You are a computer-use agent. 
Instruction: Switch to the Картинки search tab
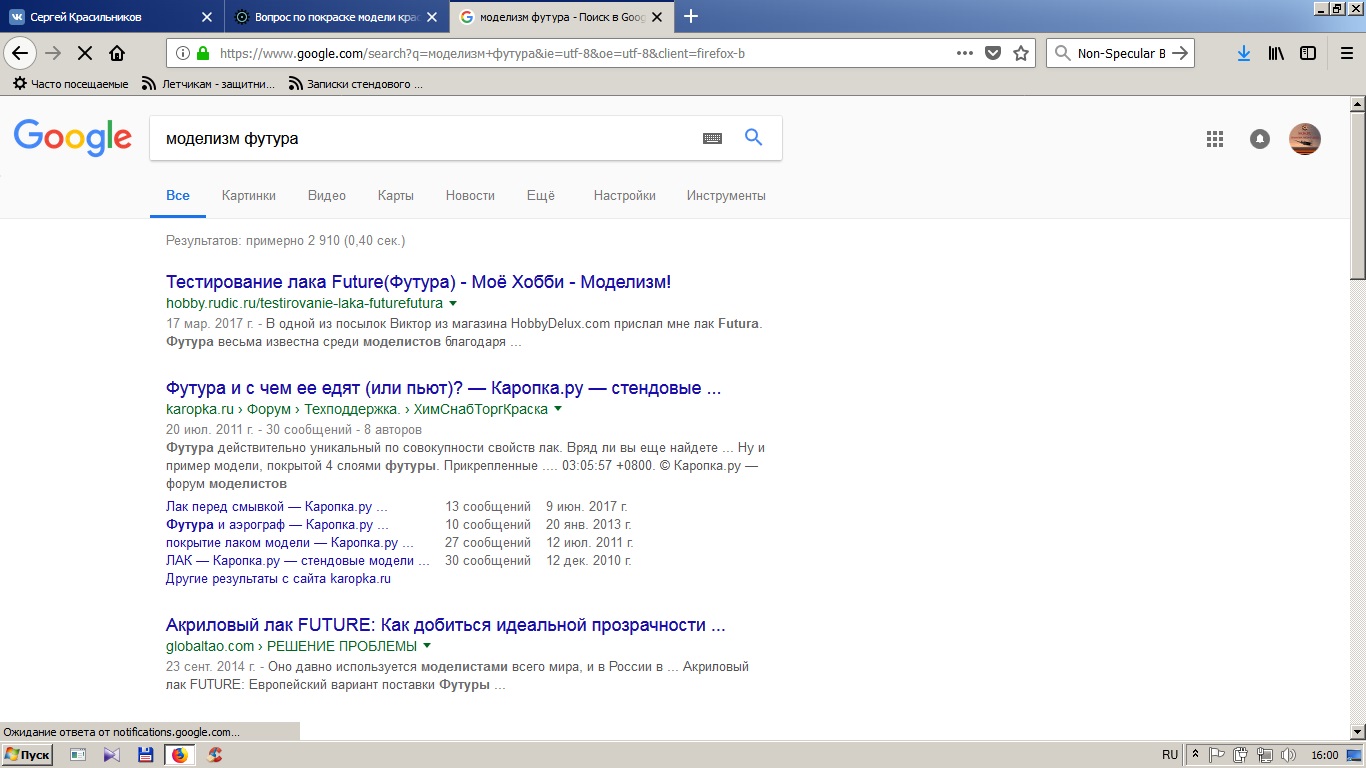click(249, 196)
